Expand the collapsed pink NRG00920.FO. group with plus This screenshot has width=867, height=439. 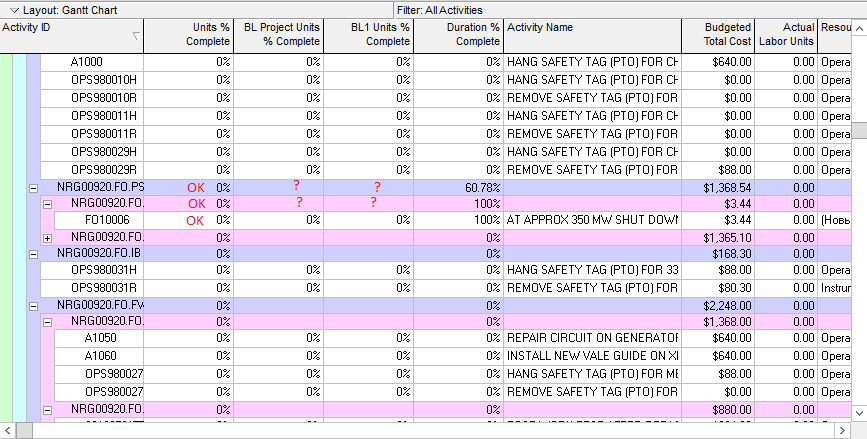click(48, 239)
